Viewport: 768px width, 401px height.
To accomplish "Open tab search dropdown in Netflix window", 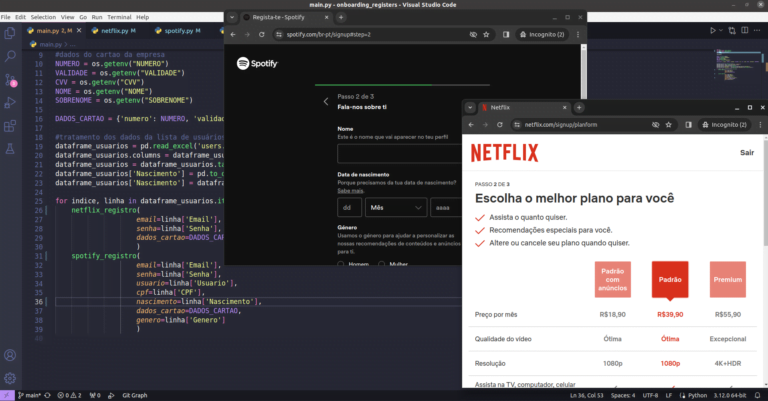I will coord(470,108).
